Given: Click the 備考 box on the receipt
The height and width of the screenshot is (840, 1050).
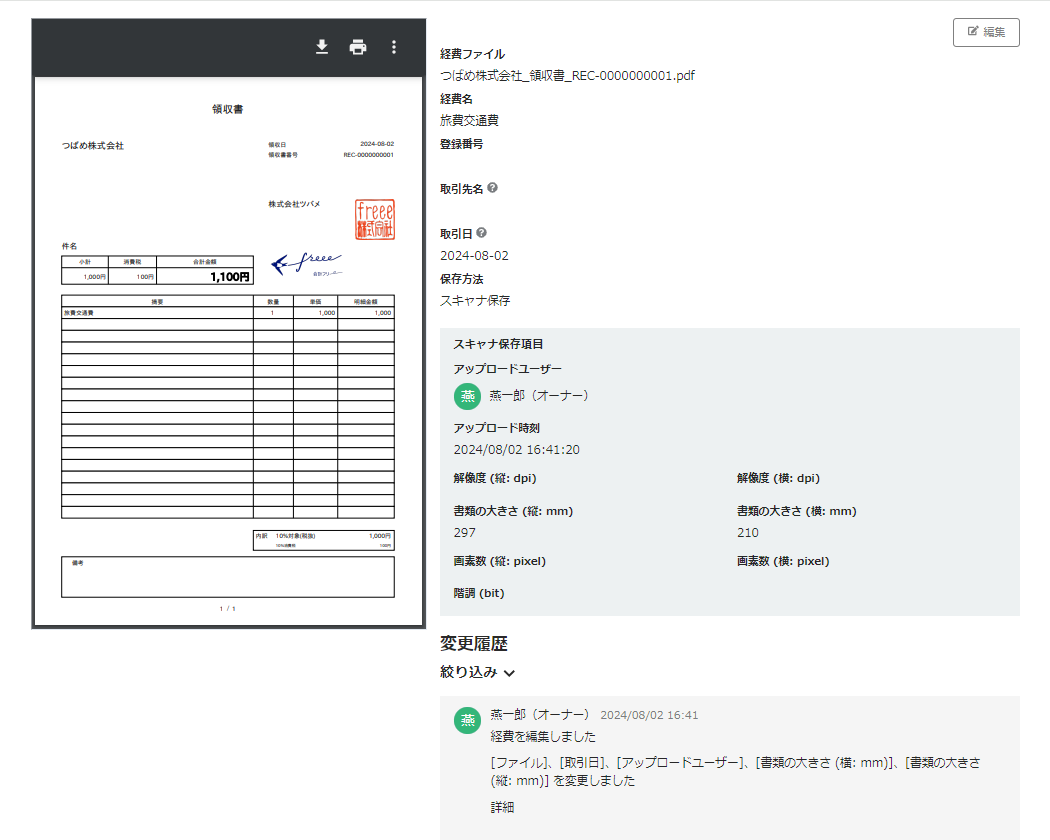Looking at the screenshot, I should click(228, 577).
